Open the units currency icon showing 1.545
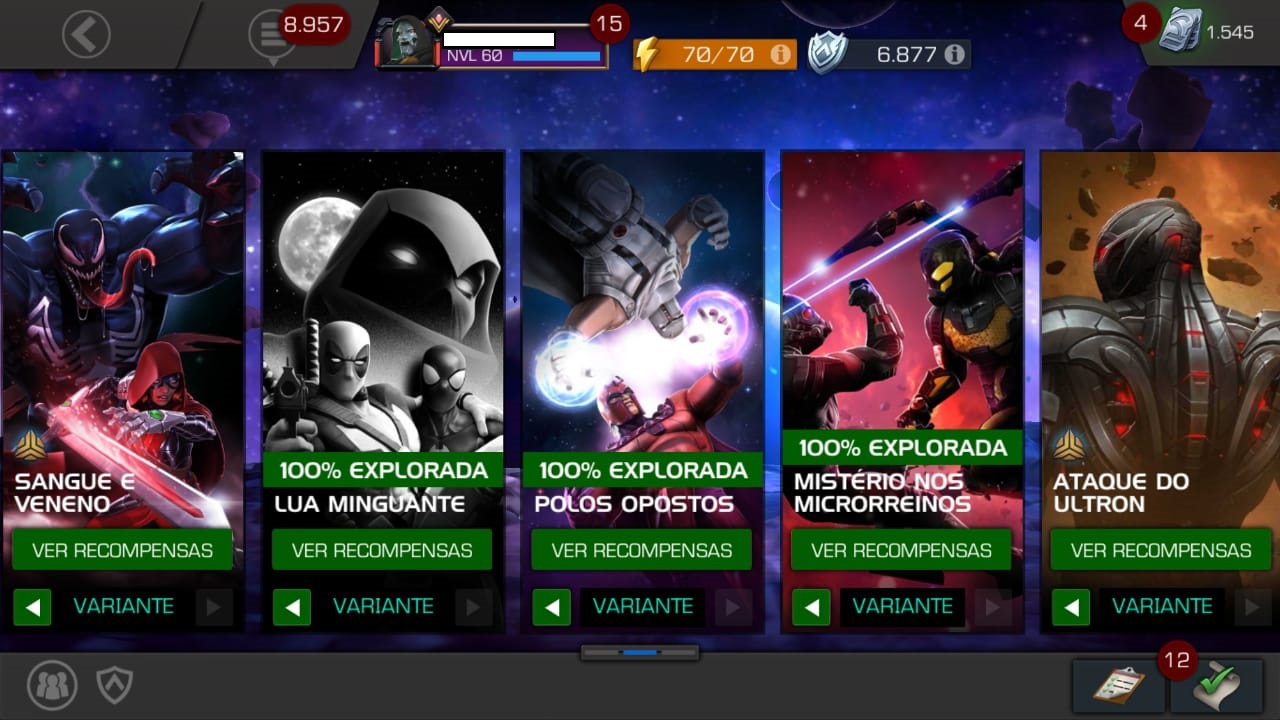 click(1180, 31)
